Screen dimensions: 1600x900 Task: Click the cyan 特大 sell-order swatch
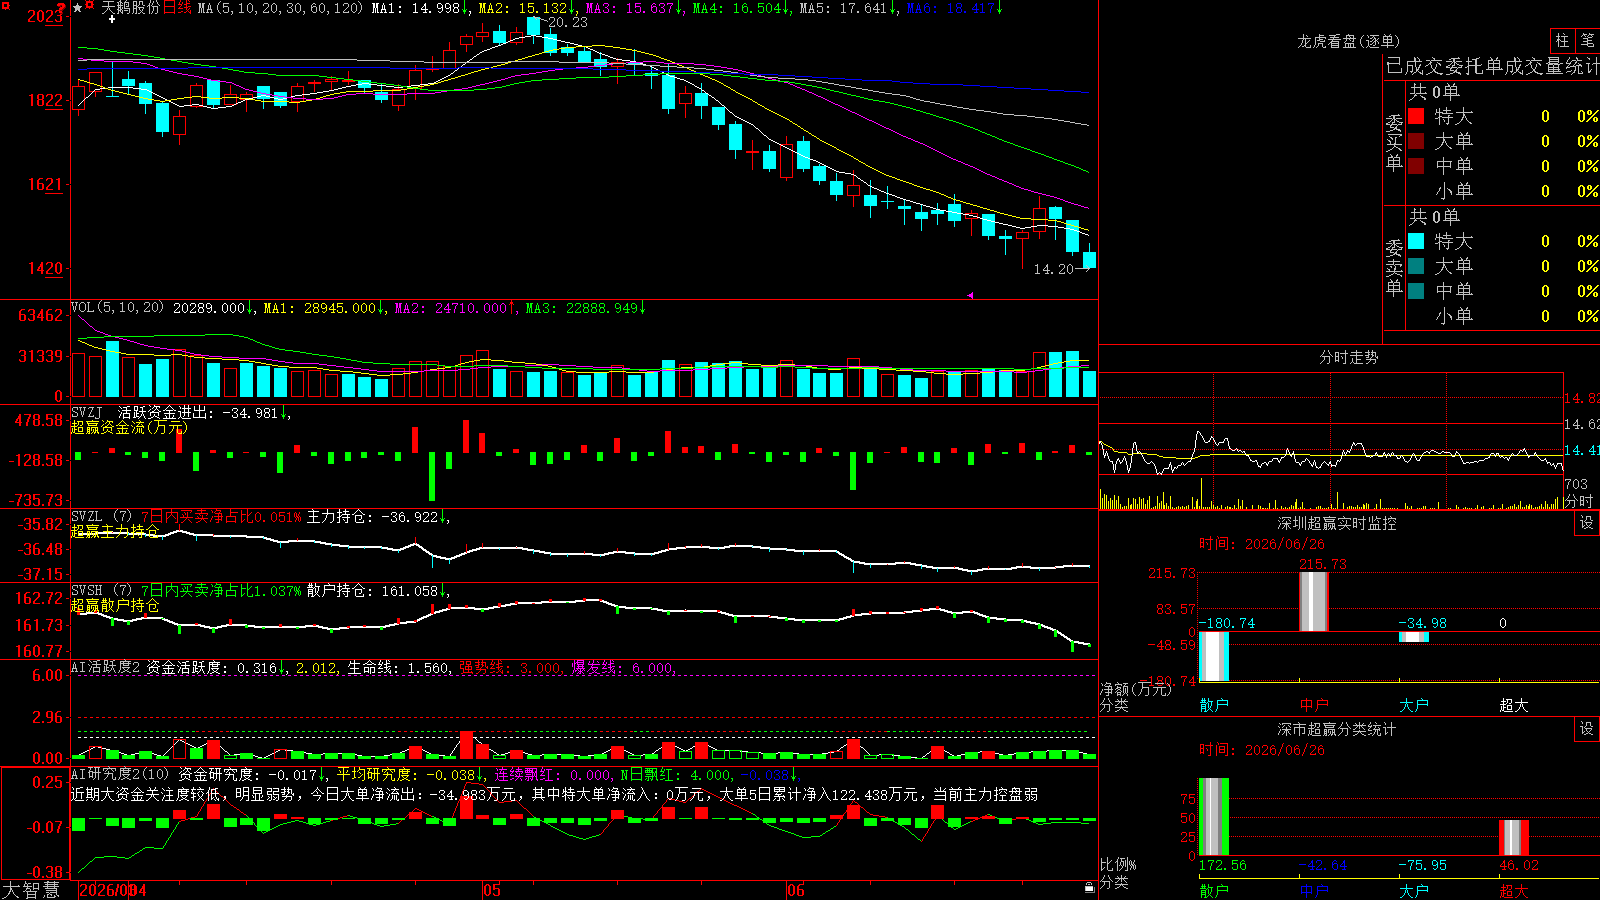point(1416,241)
